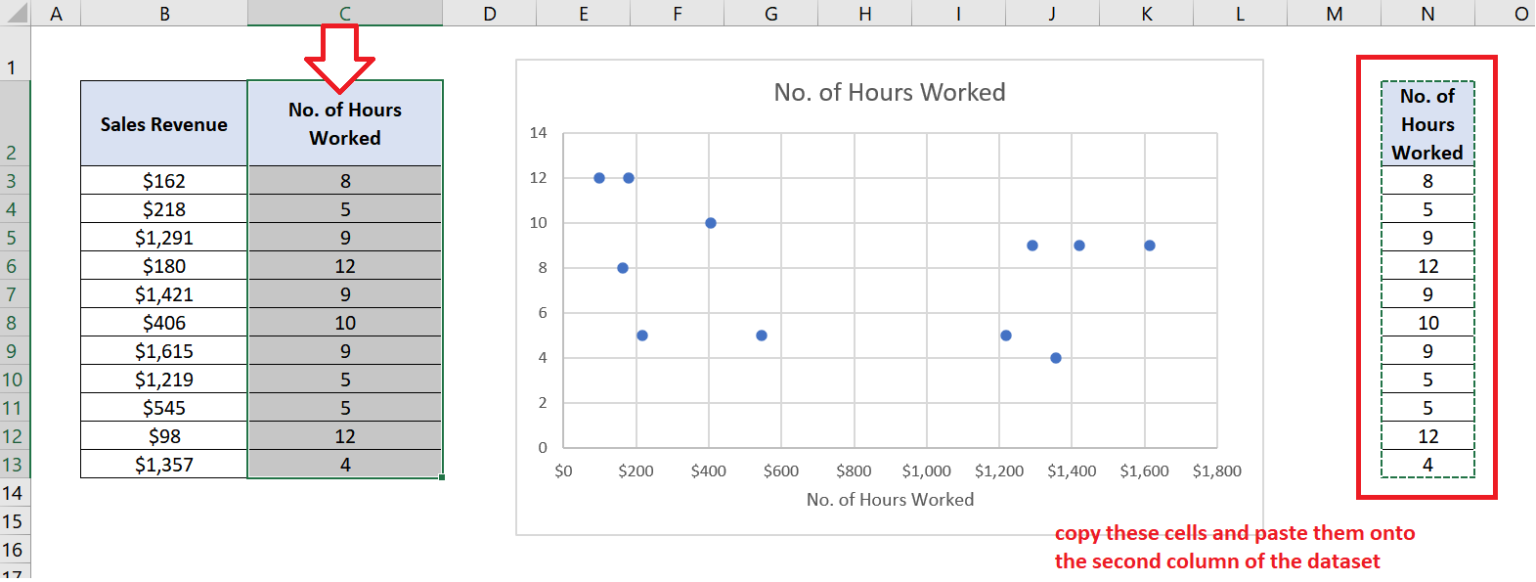Select the cell containing $545
Screen dimensions: 1536x582
(x=163, y=407)
